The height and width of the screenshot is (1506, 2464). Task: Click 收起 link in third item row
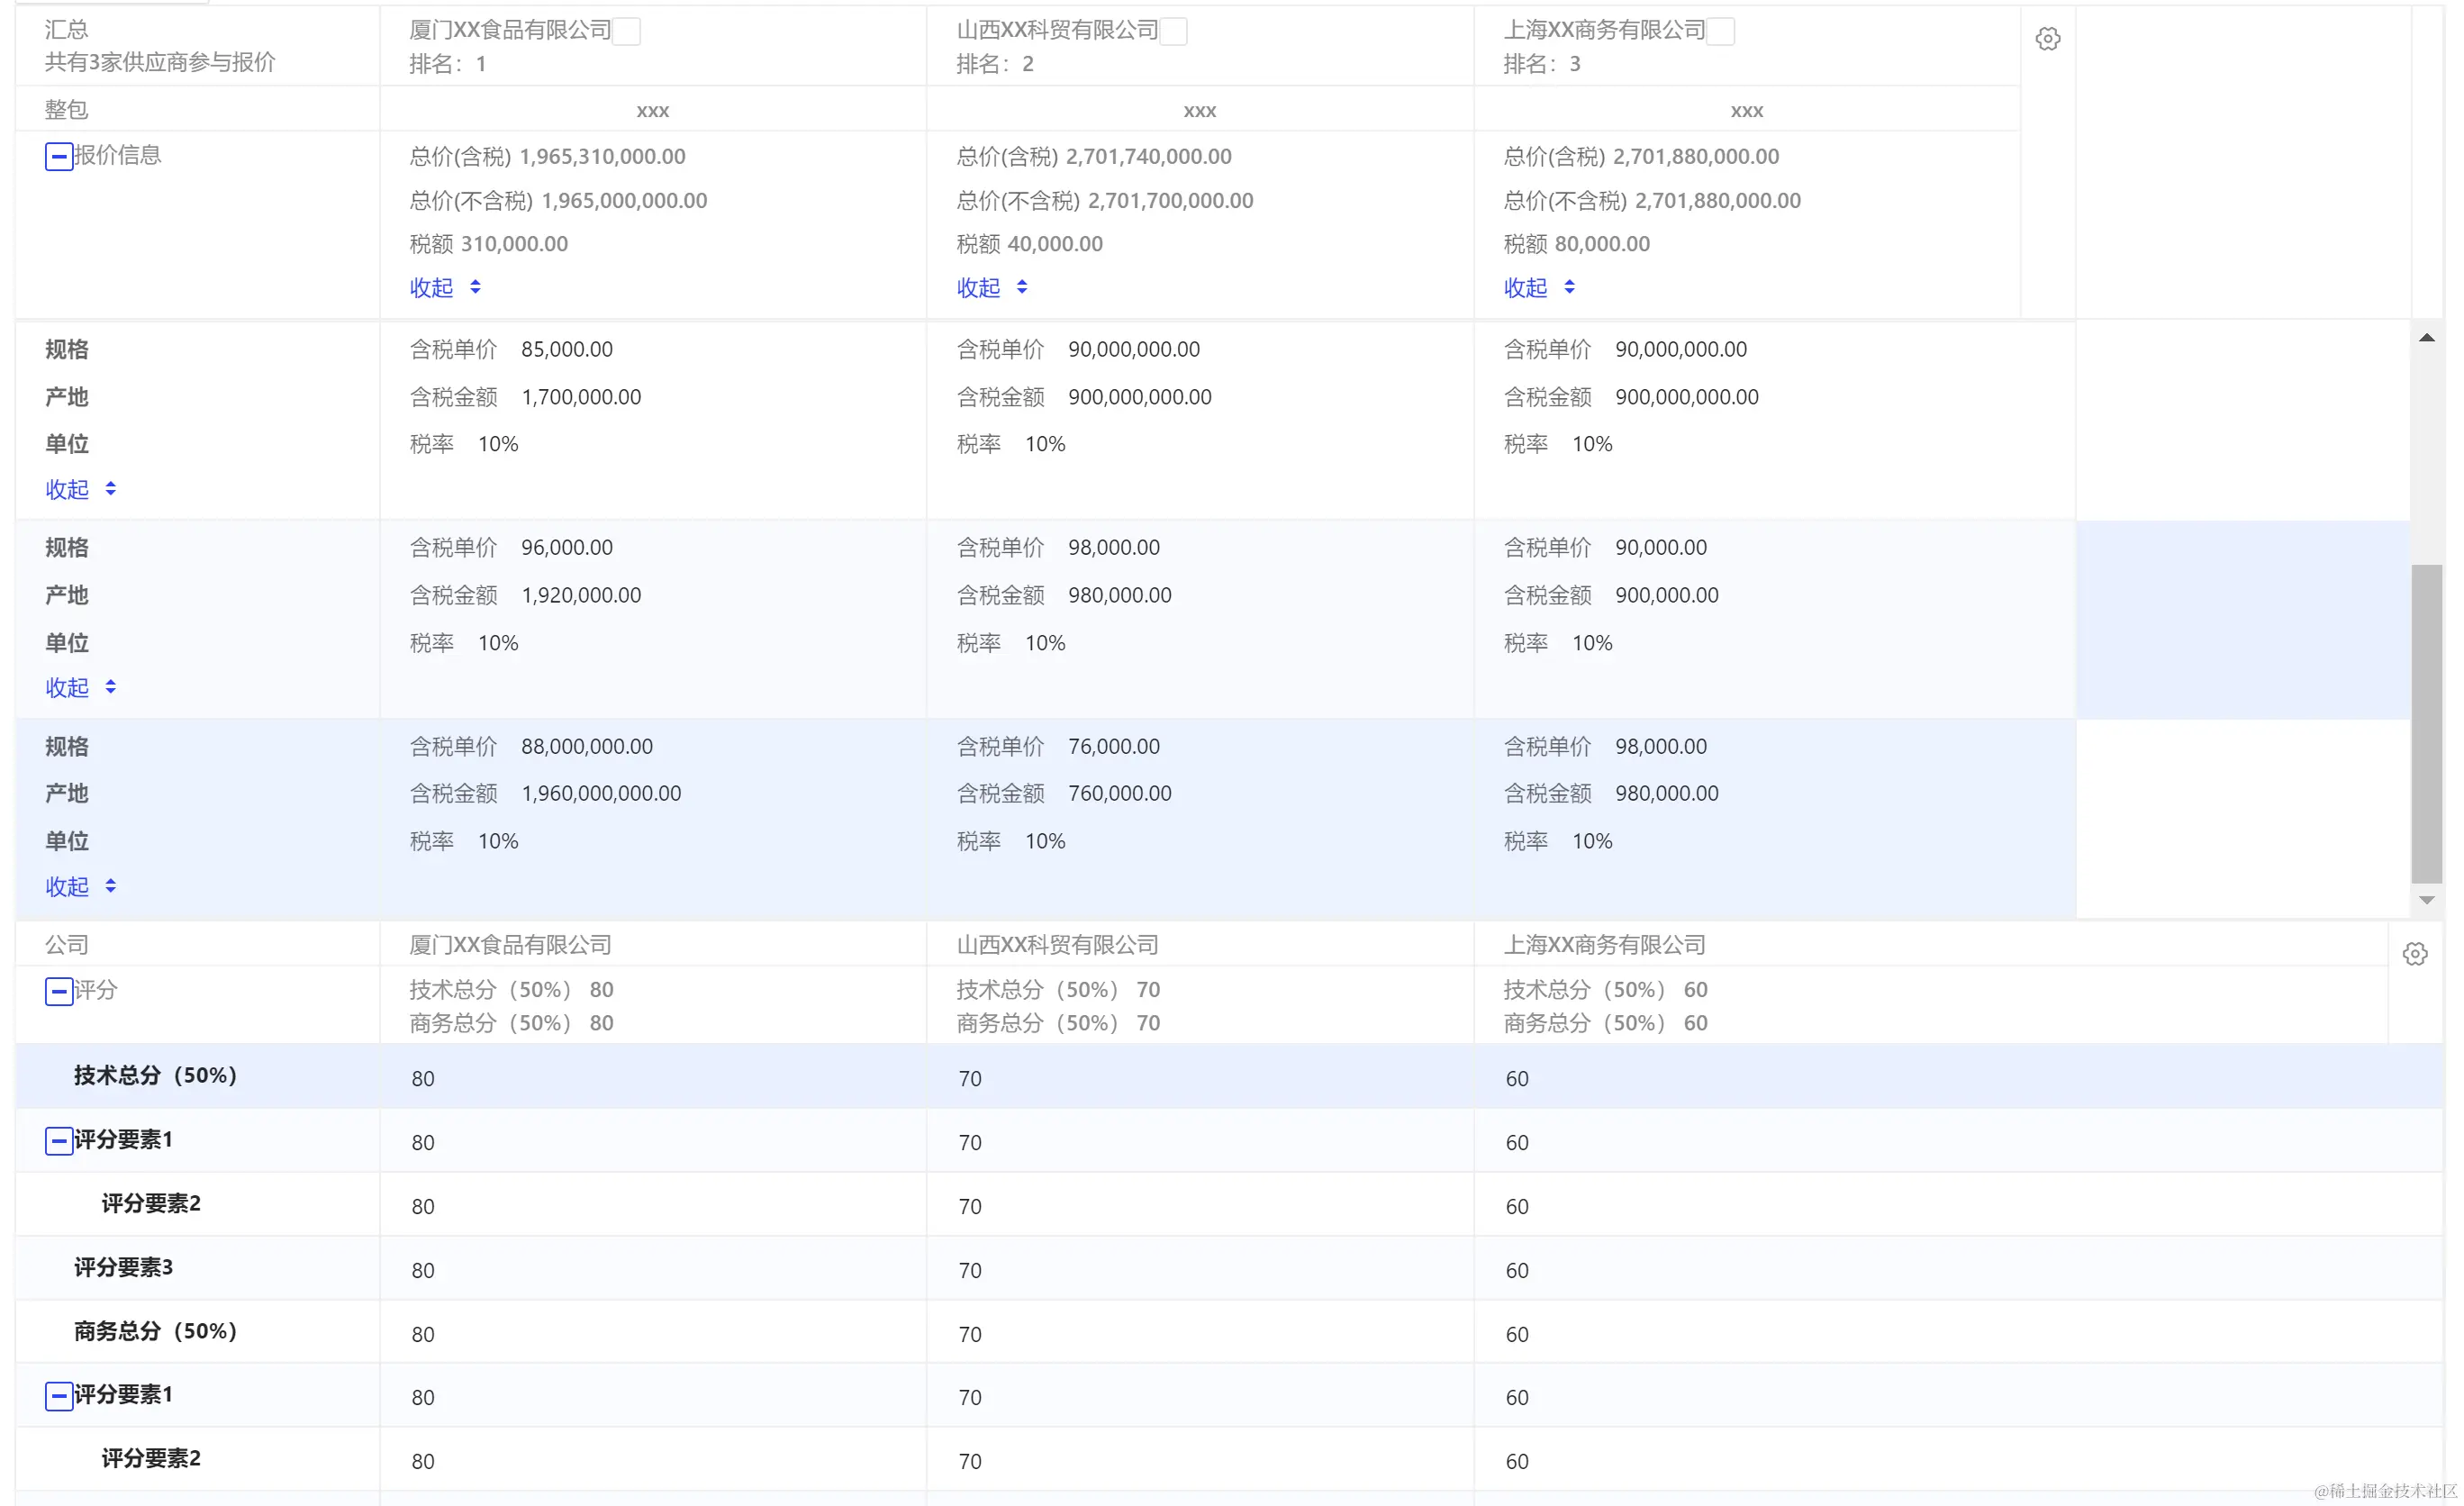[67, 886]
